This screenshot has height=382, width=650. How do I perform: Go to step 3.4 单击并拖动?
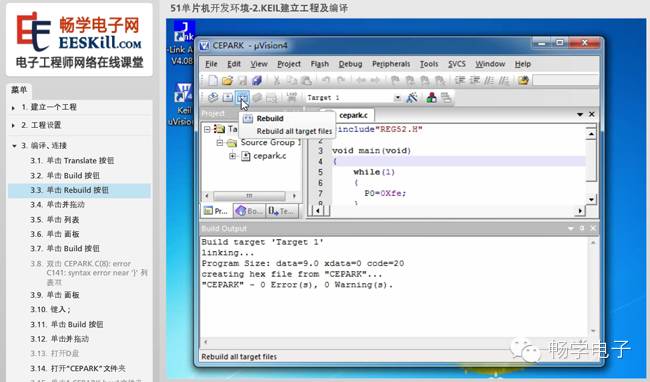coord(58,205)
